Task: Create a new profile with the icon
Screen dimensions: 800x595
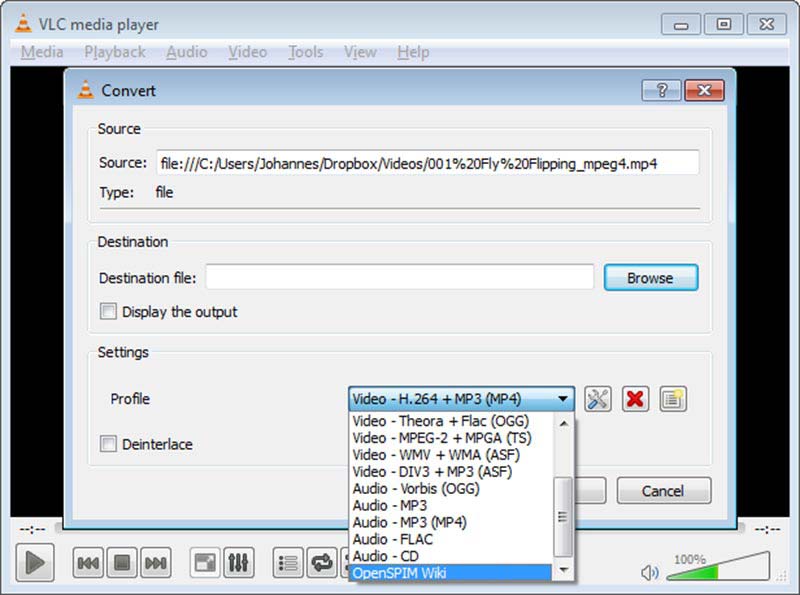Action: tap(672, 398)
